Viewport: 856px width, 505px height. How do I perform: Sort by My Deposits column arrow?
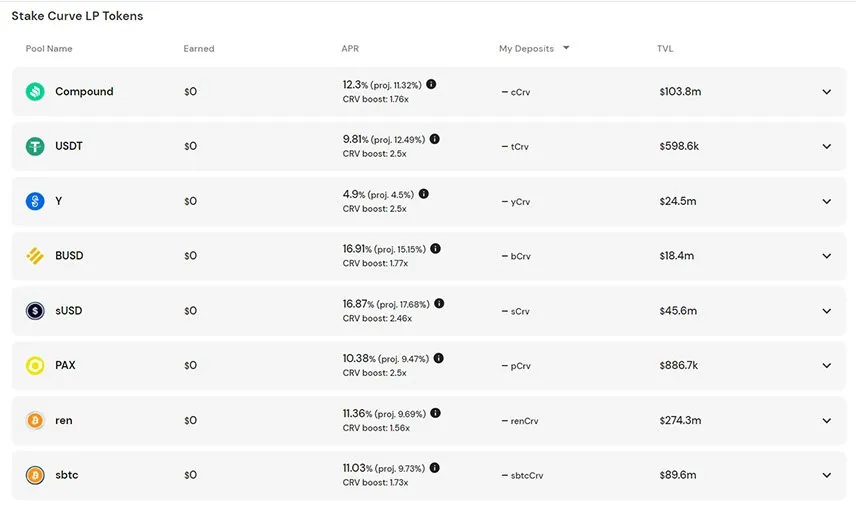tap(566, 48)
